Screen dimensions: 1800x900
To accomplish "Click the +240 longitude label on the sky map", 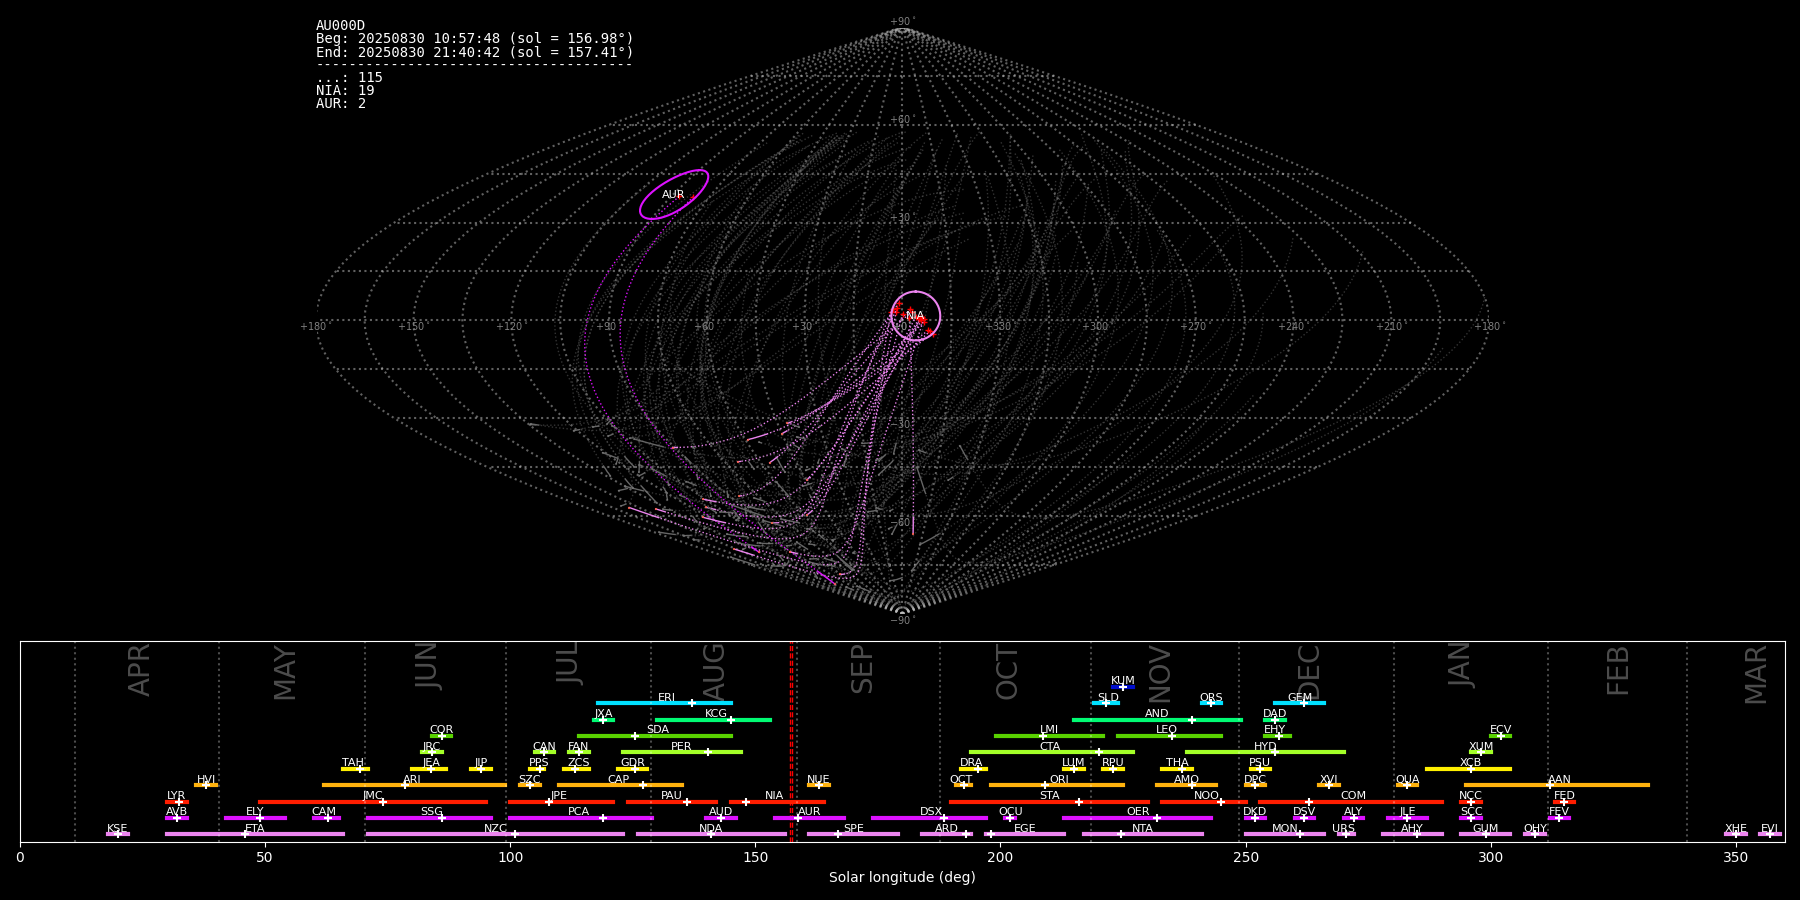I will click(x=1291, y=327).
